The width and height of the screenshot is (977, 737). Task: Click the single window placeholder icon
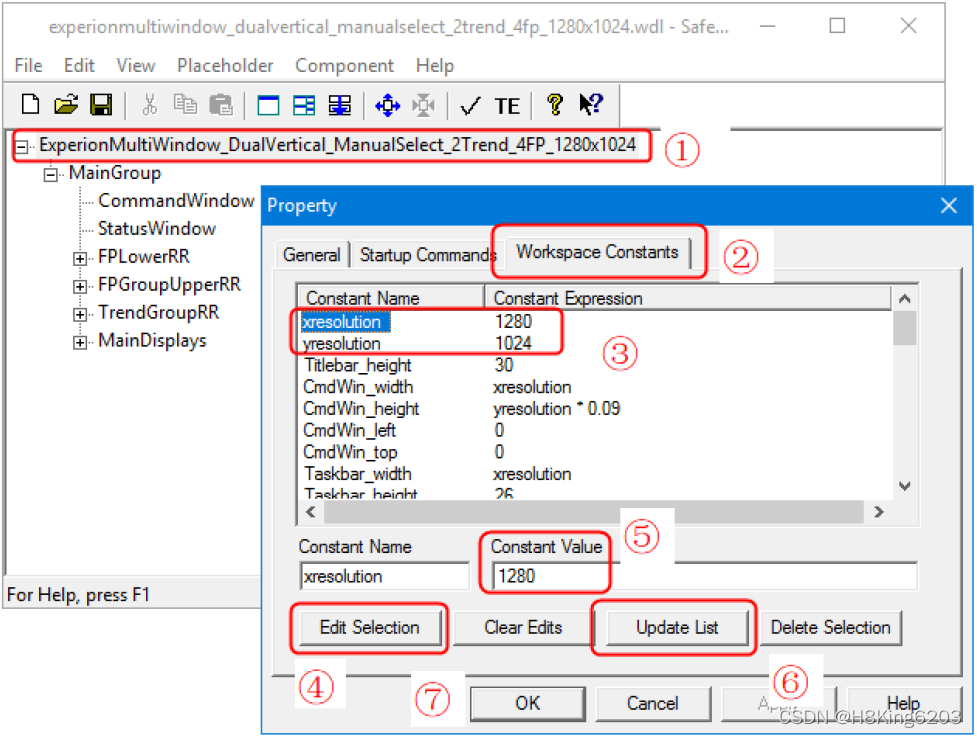269,105
